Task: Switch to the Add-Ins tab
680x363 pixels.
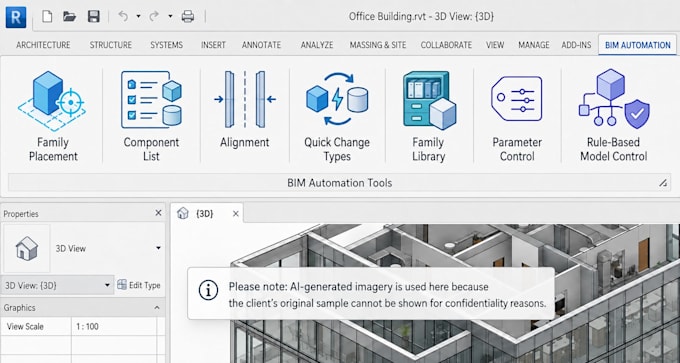Action: click(x=576, y=45)
